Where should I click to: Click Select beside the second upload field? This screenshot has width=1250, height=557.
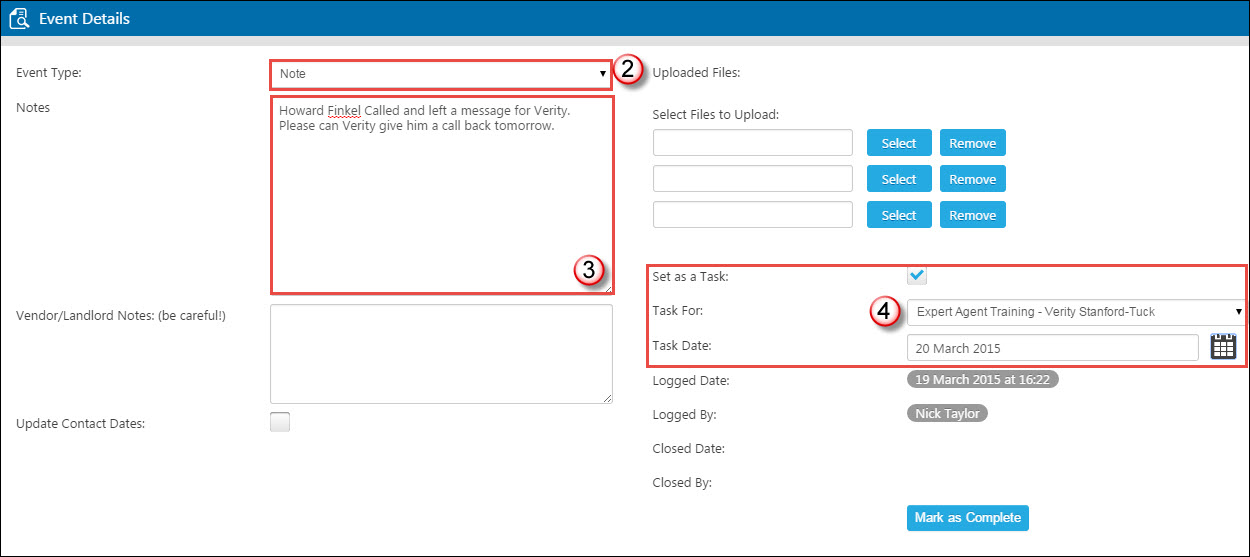(899, 179)
